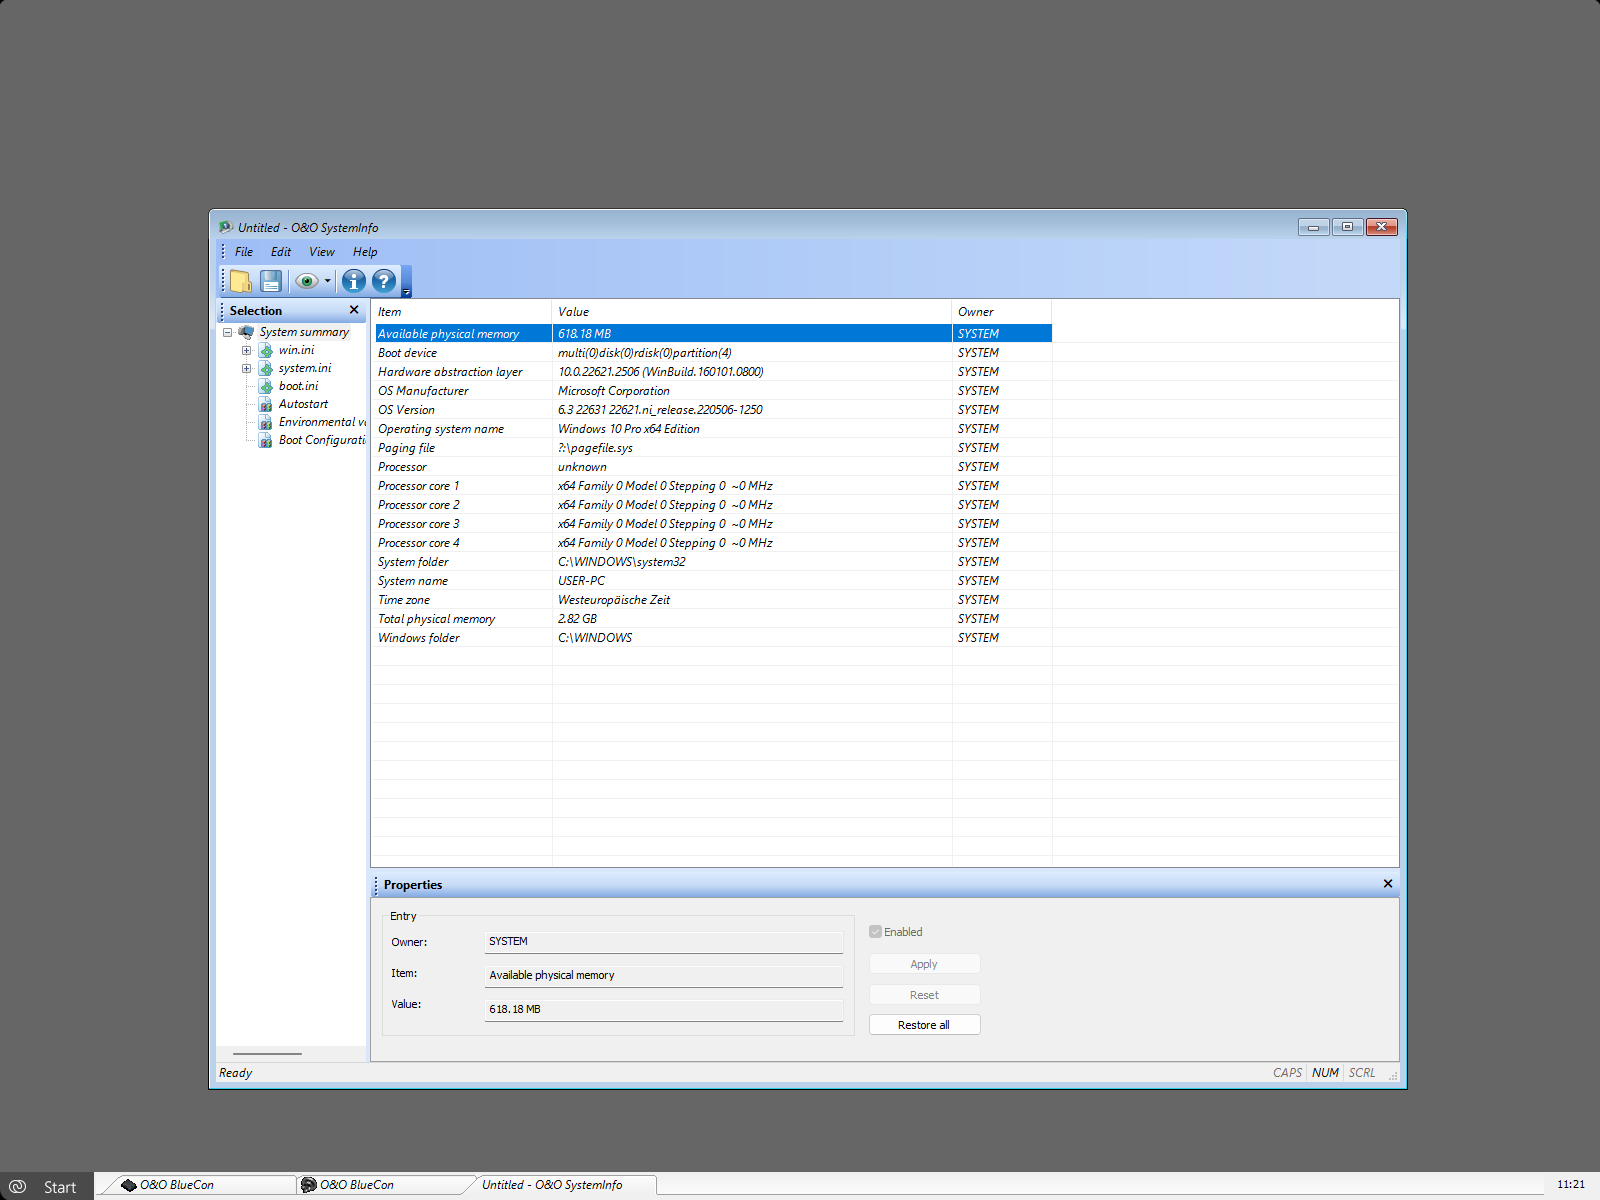Select the Time zone row
The width and height of the screenshot is (1600, 1200).
tap(713, 600)
